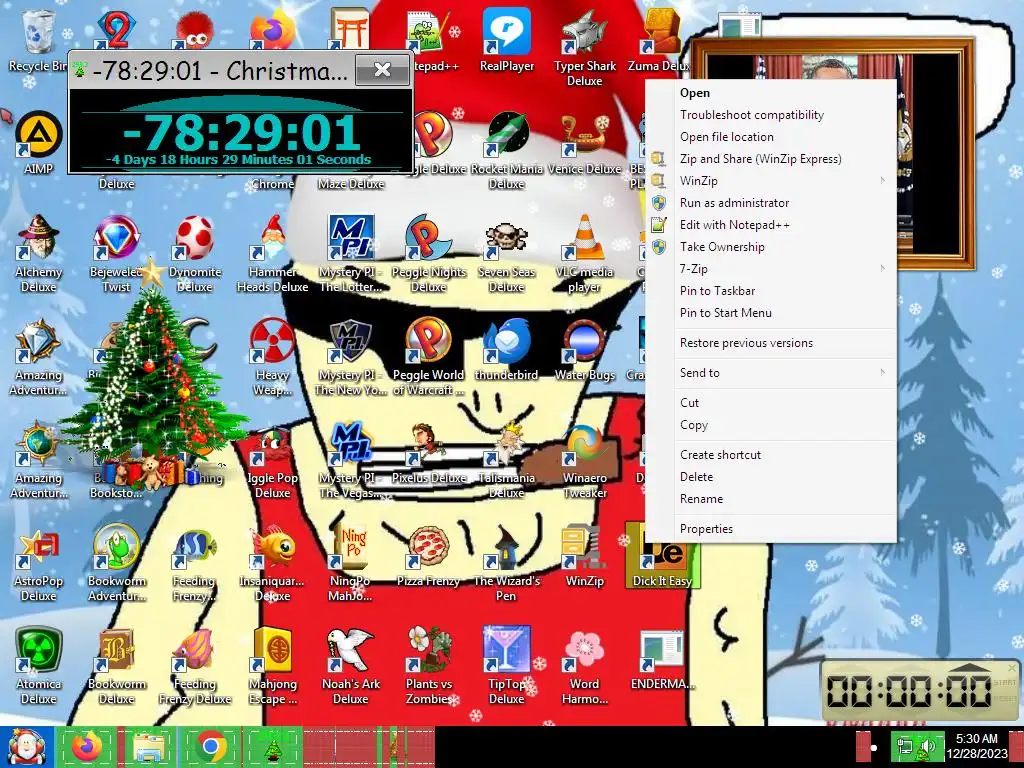Screen dimensions: 1024x768
Task: Launch AIMP from the desktop
Action: (39, 142)
